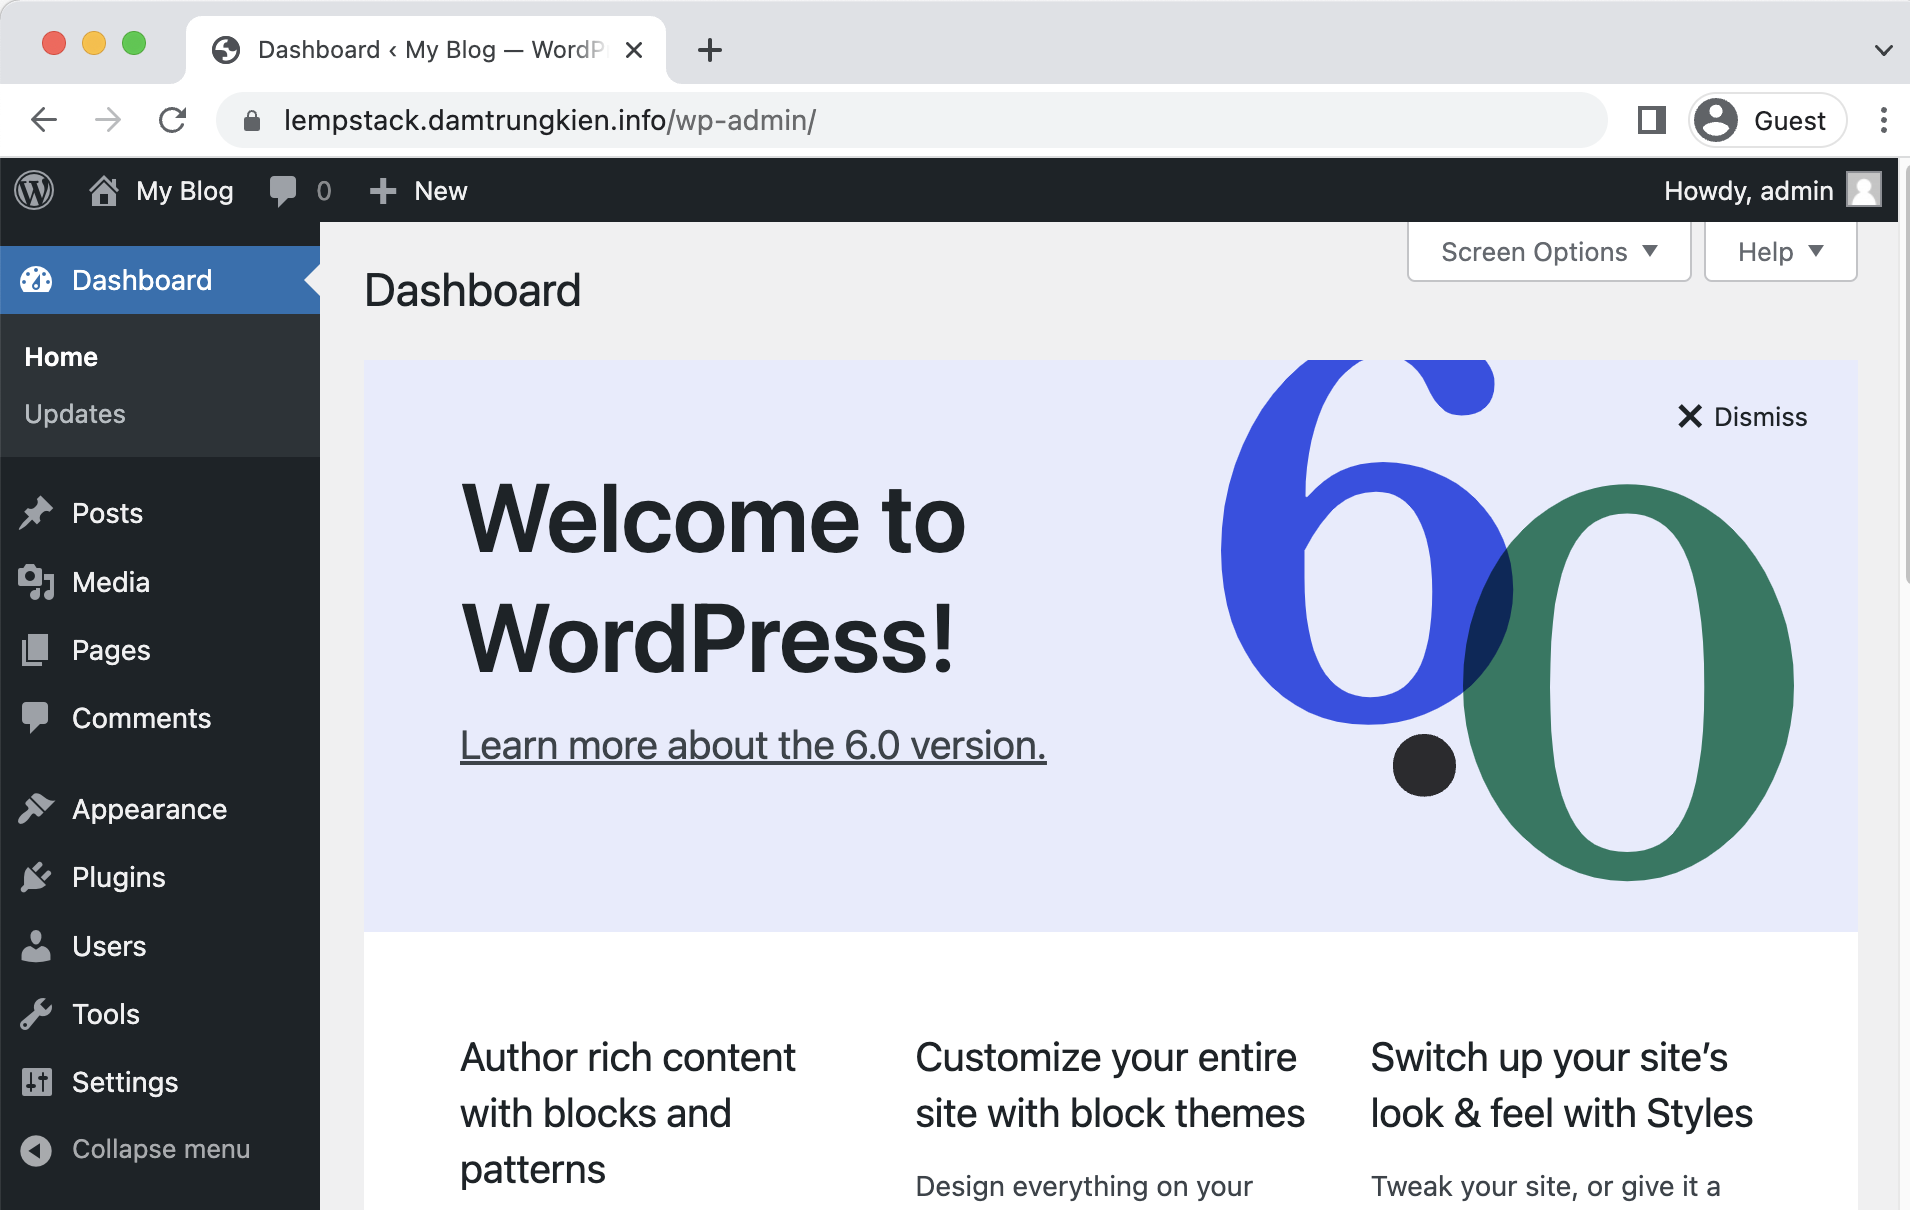Viewport: 1910px width, 1210px height.
Task: Open the Appearance menu
Action: tap(160, 809)
